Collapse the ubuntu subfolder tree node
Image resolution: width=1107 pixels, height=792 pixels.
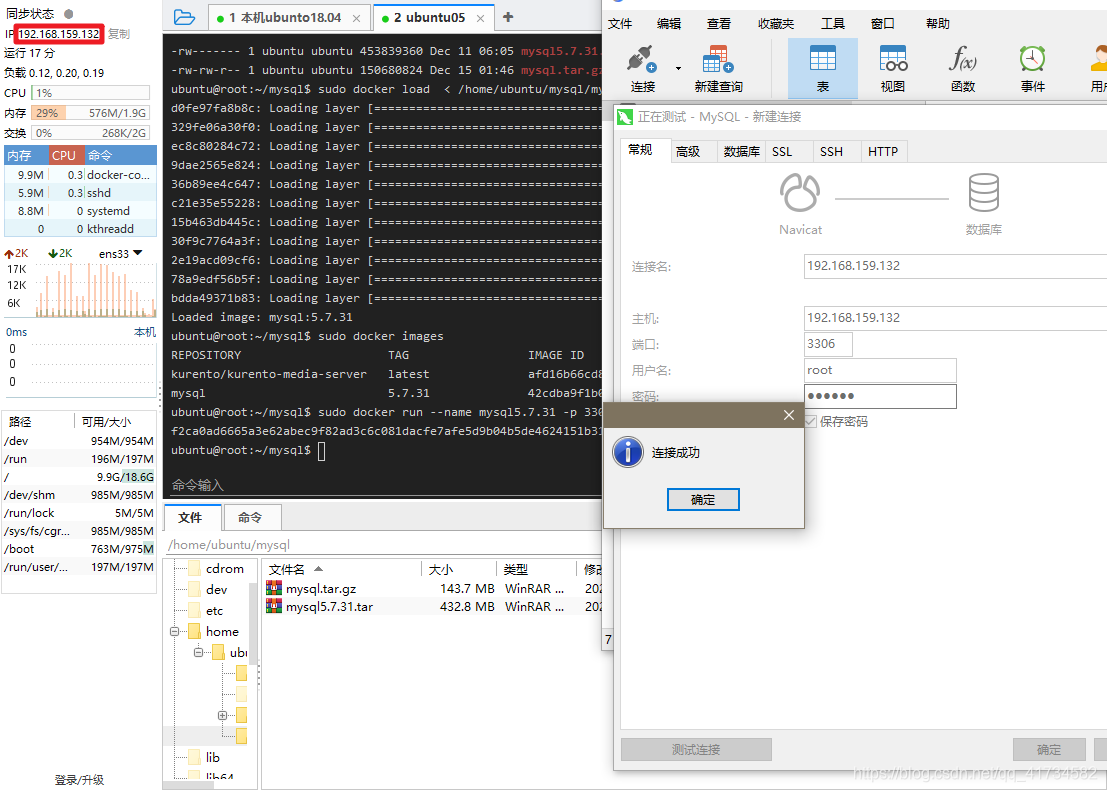[x=198, y=652]
